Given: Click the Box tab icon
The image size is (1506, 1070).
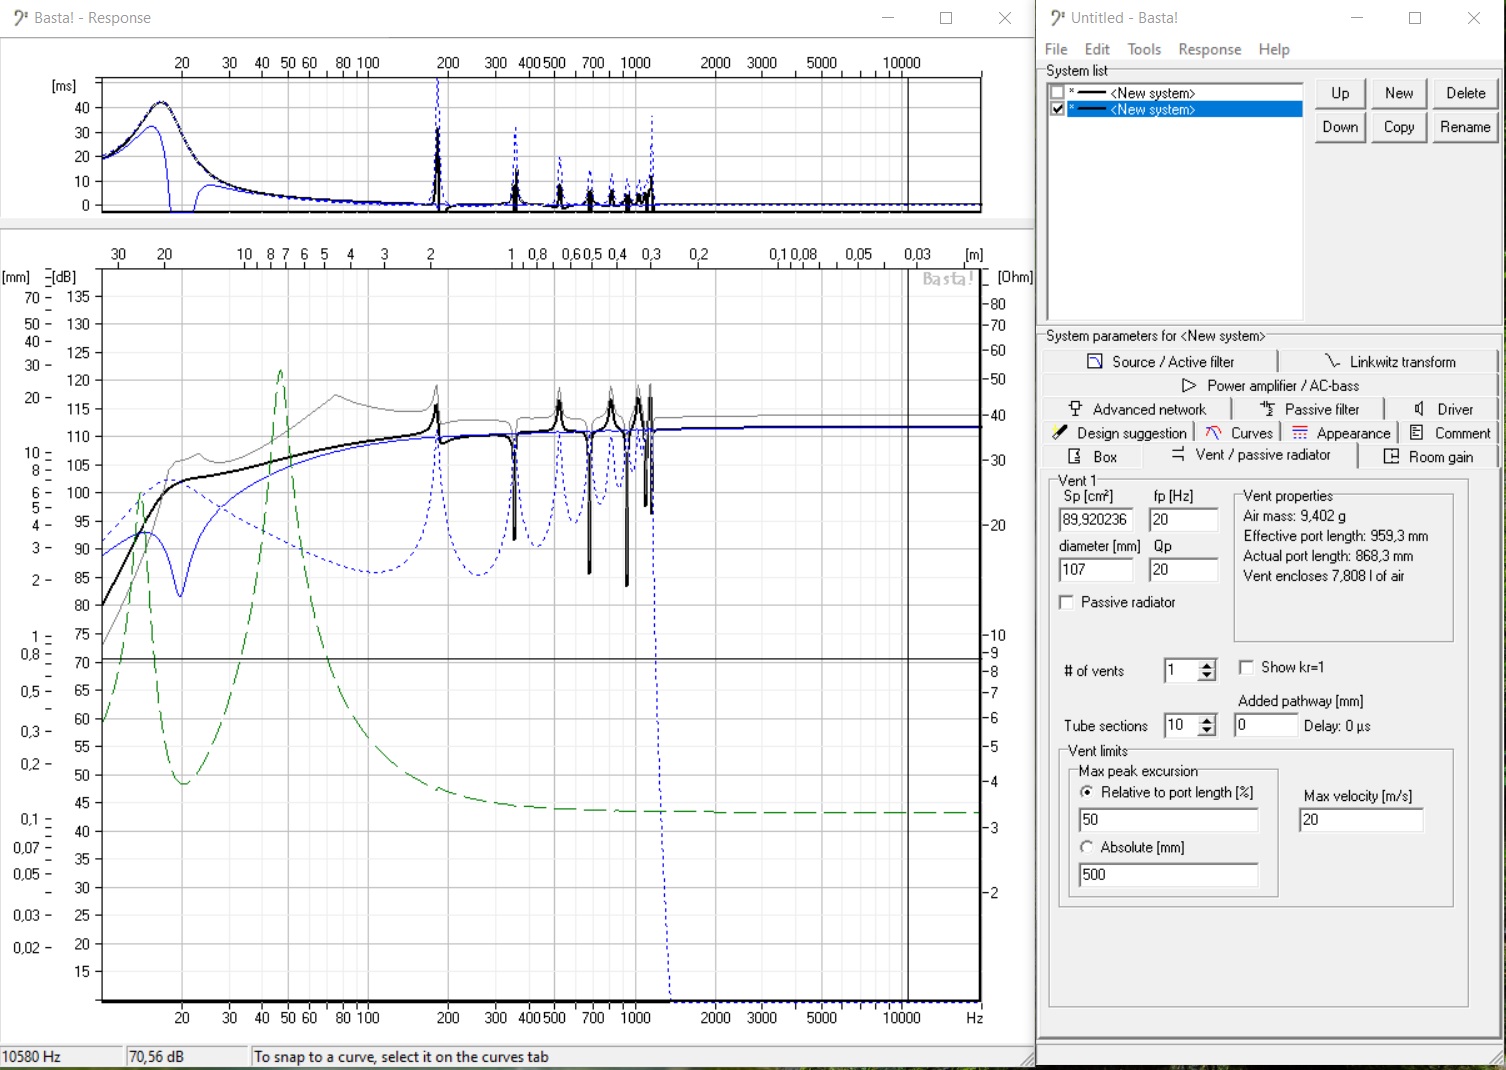Looking at the screenshot, I should [1075, 457].
